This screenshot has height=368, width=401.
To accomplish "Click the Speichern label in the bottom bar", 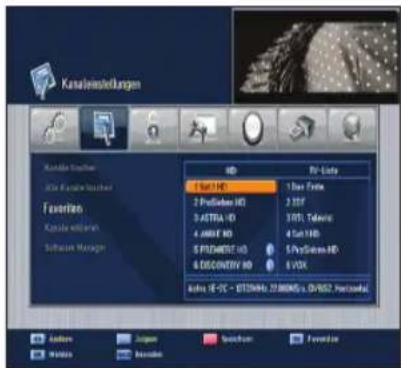I will 237,339.
